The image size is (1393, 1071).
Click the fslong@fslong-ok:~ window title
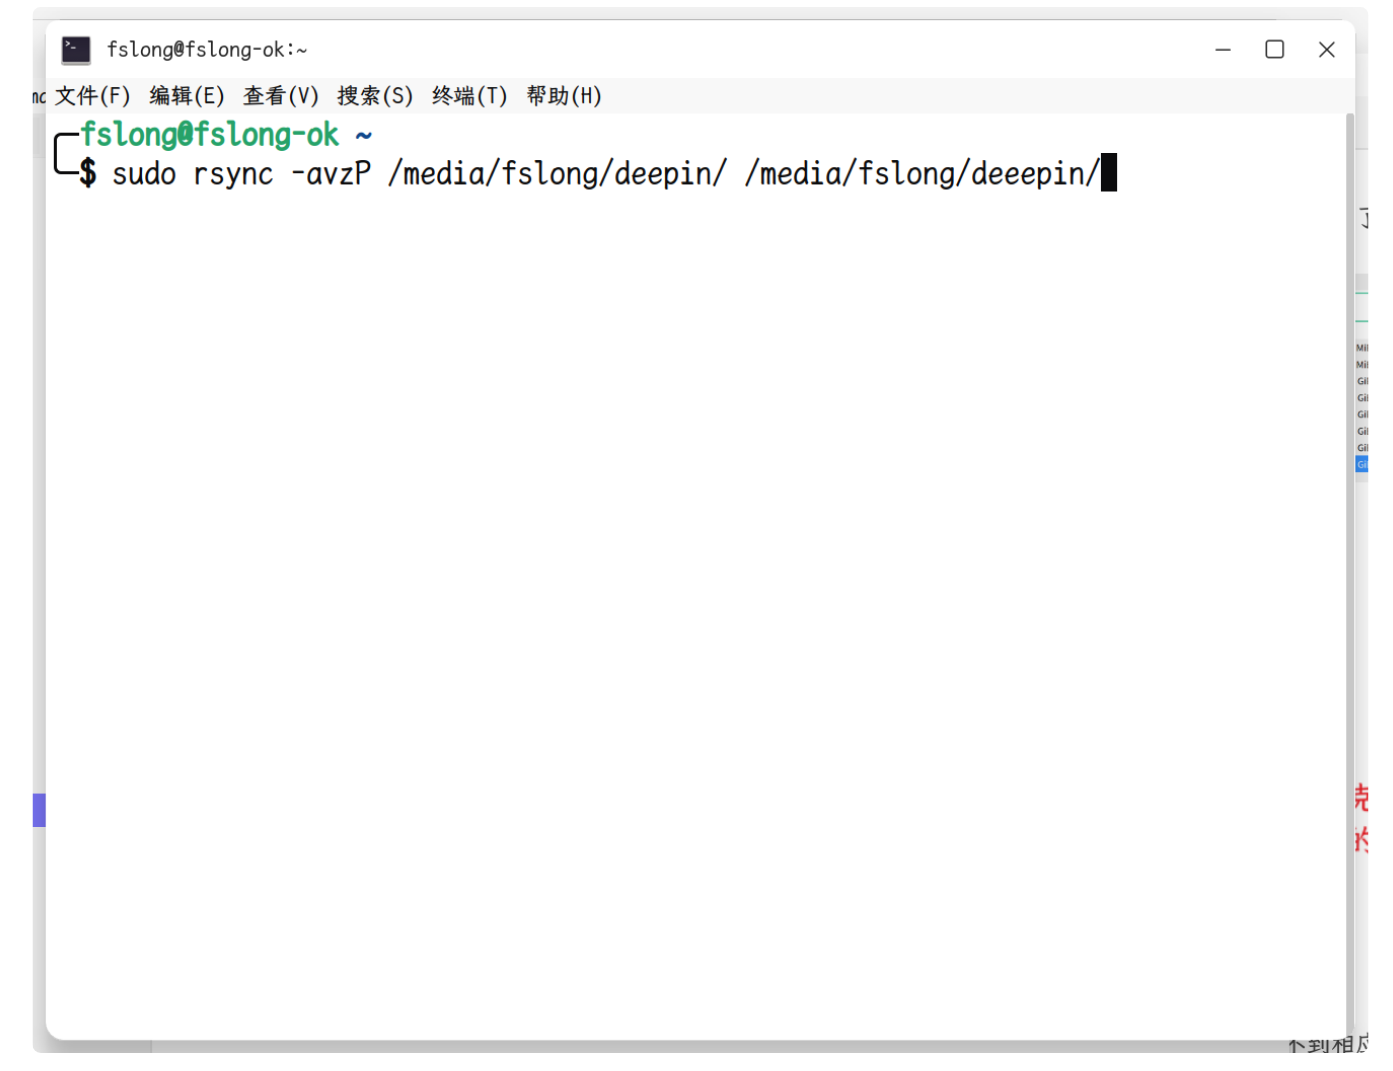207,50
